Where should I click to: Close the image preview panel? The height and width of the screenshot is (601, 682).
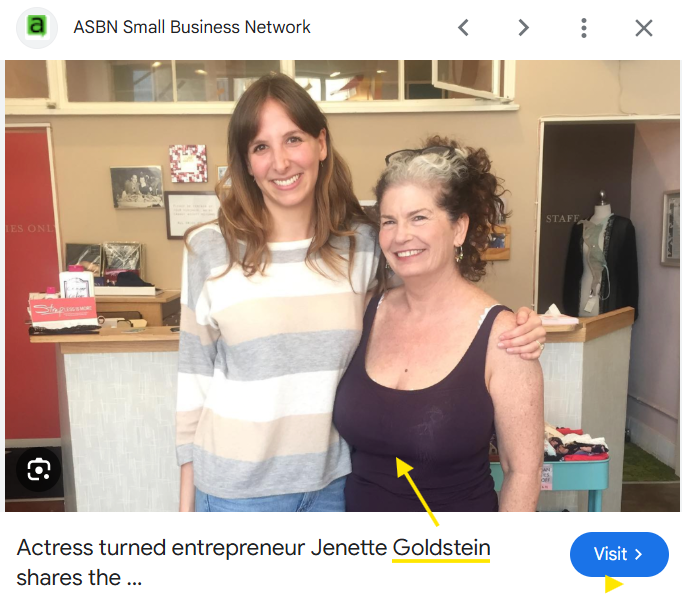click(x=644, y=28)
